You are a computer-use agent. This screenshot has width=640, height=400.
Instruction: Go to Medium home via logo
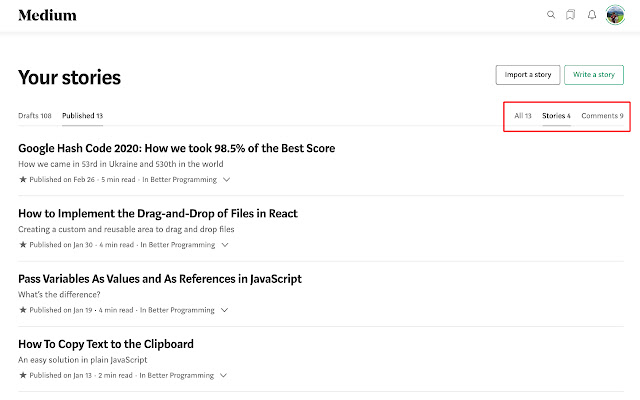tap(47, 15)
